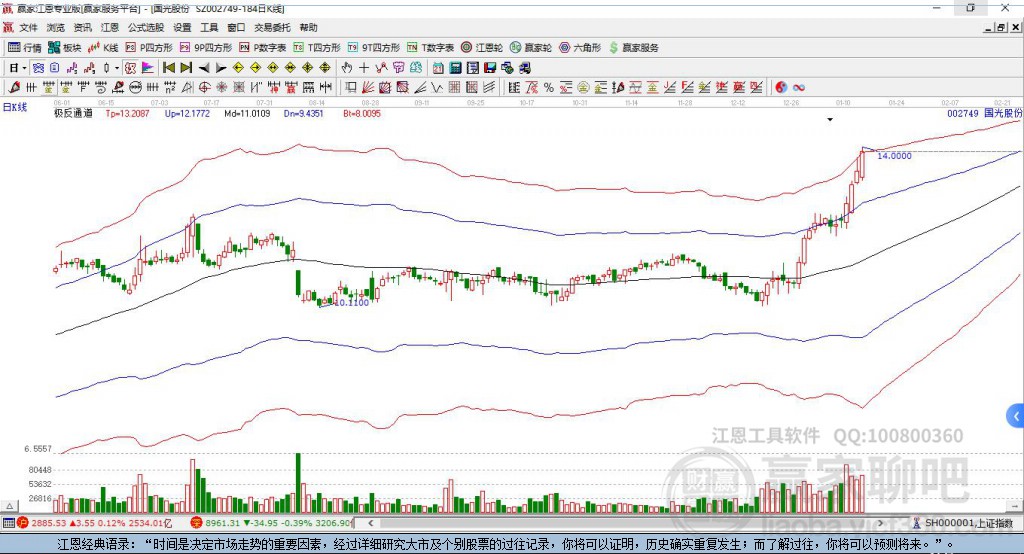This screenshot has height=554, width=1024.
Task: Toggle the highlighted blue grid chart icon
Action: (x=38, y=67)
